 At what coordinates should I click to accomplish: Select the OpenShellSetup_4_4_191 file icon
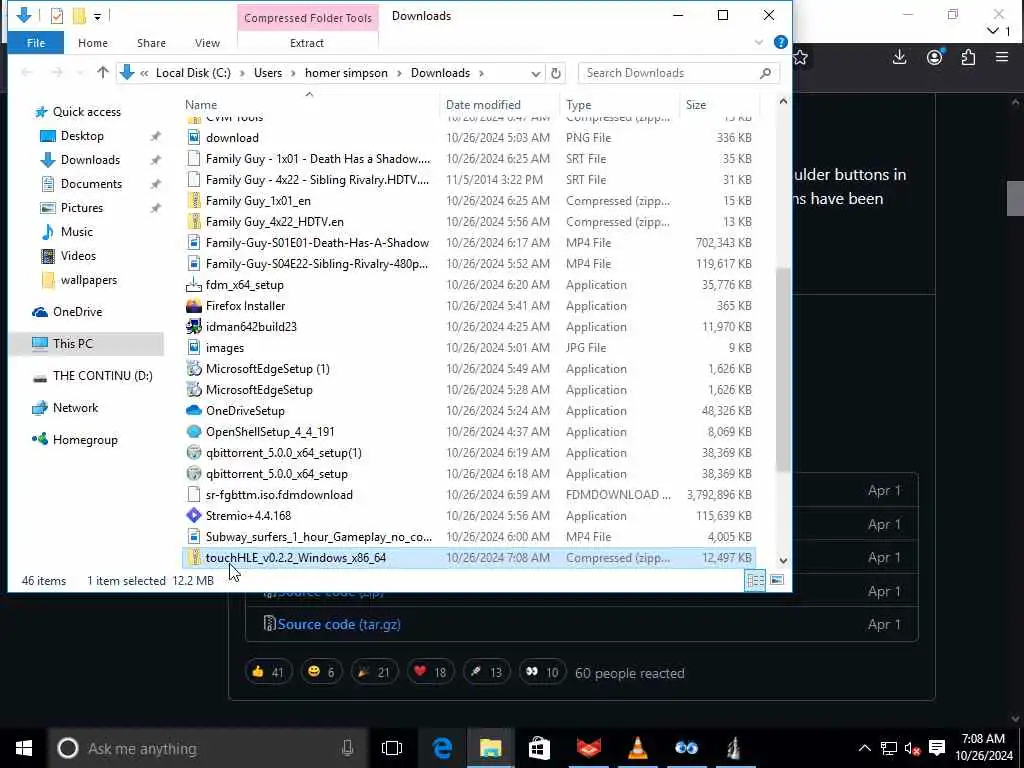pos(194,432)
